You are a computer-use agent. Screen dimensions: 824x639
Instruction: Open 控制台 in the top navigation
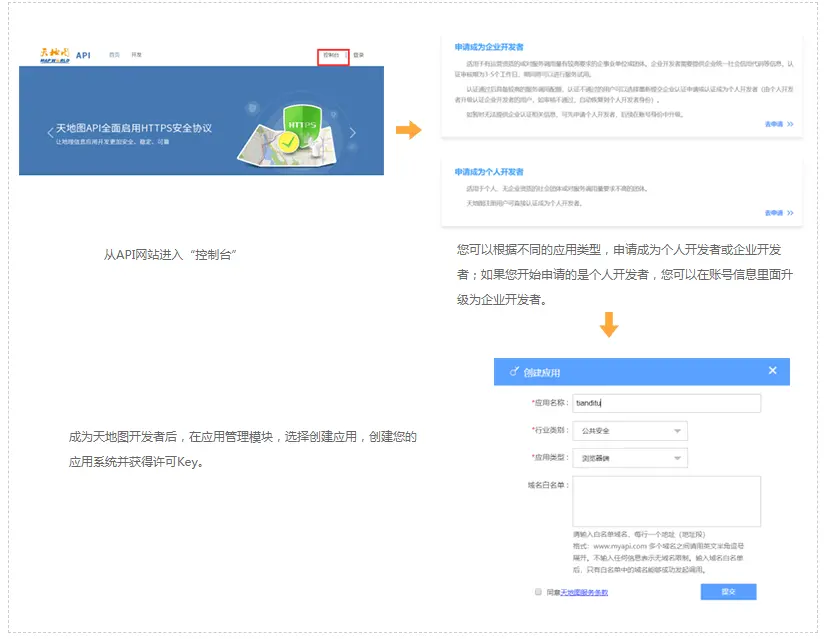[332, 55]
